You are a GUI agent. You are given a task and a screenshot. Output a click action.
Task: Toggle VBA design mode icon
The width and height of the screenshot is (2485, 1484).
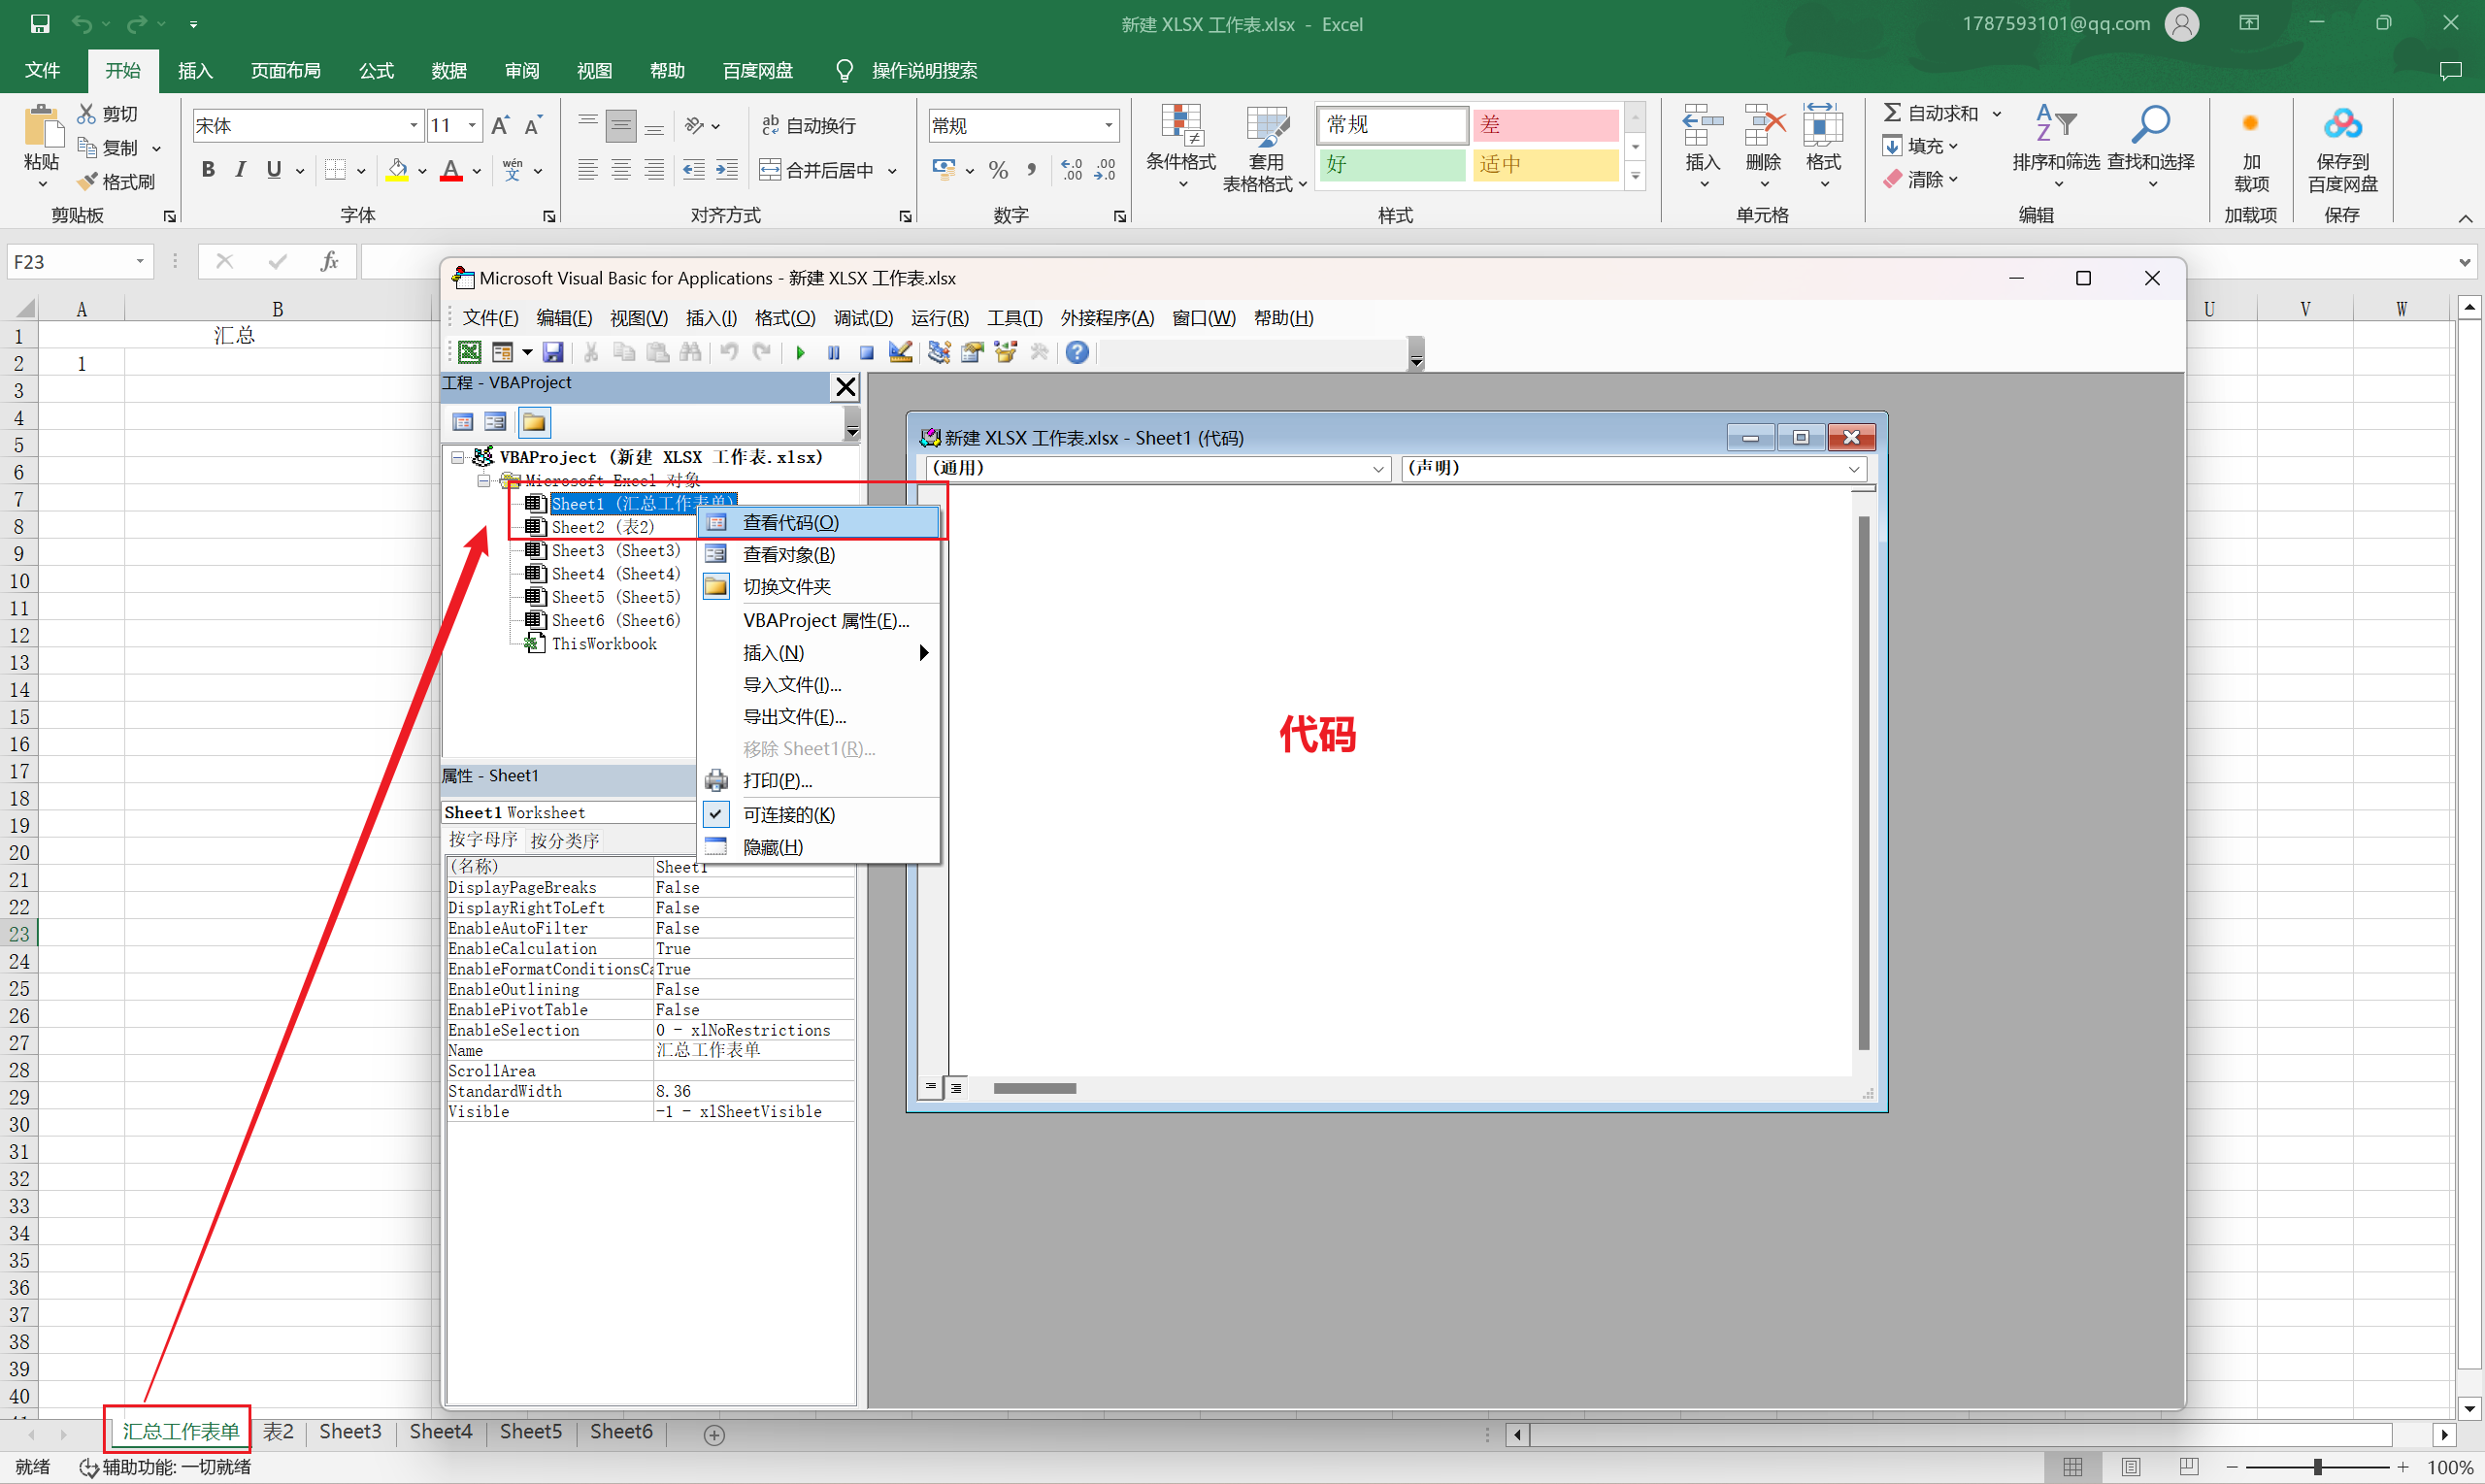tap(900, 352)
